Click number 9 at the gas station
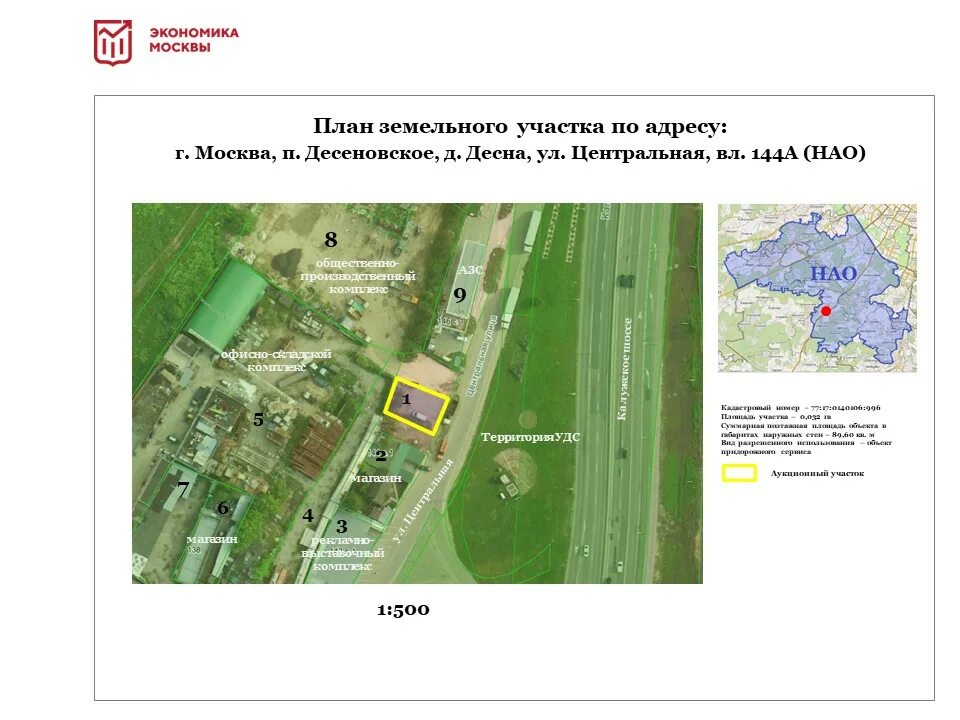The width and height of the screenshot is (960, 720). (x=460, y=294)
